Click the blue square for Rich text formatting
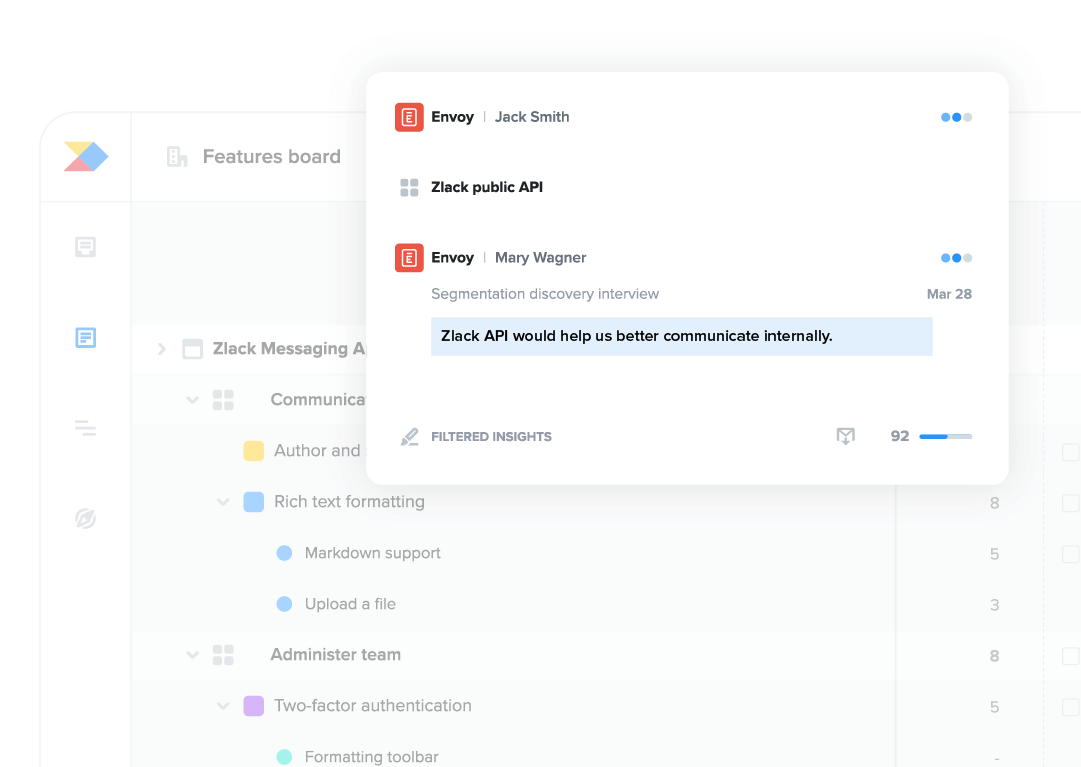The height and width of the screenshot is (767, 1081). click(254, 502)
